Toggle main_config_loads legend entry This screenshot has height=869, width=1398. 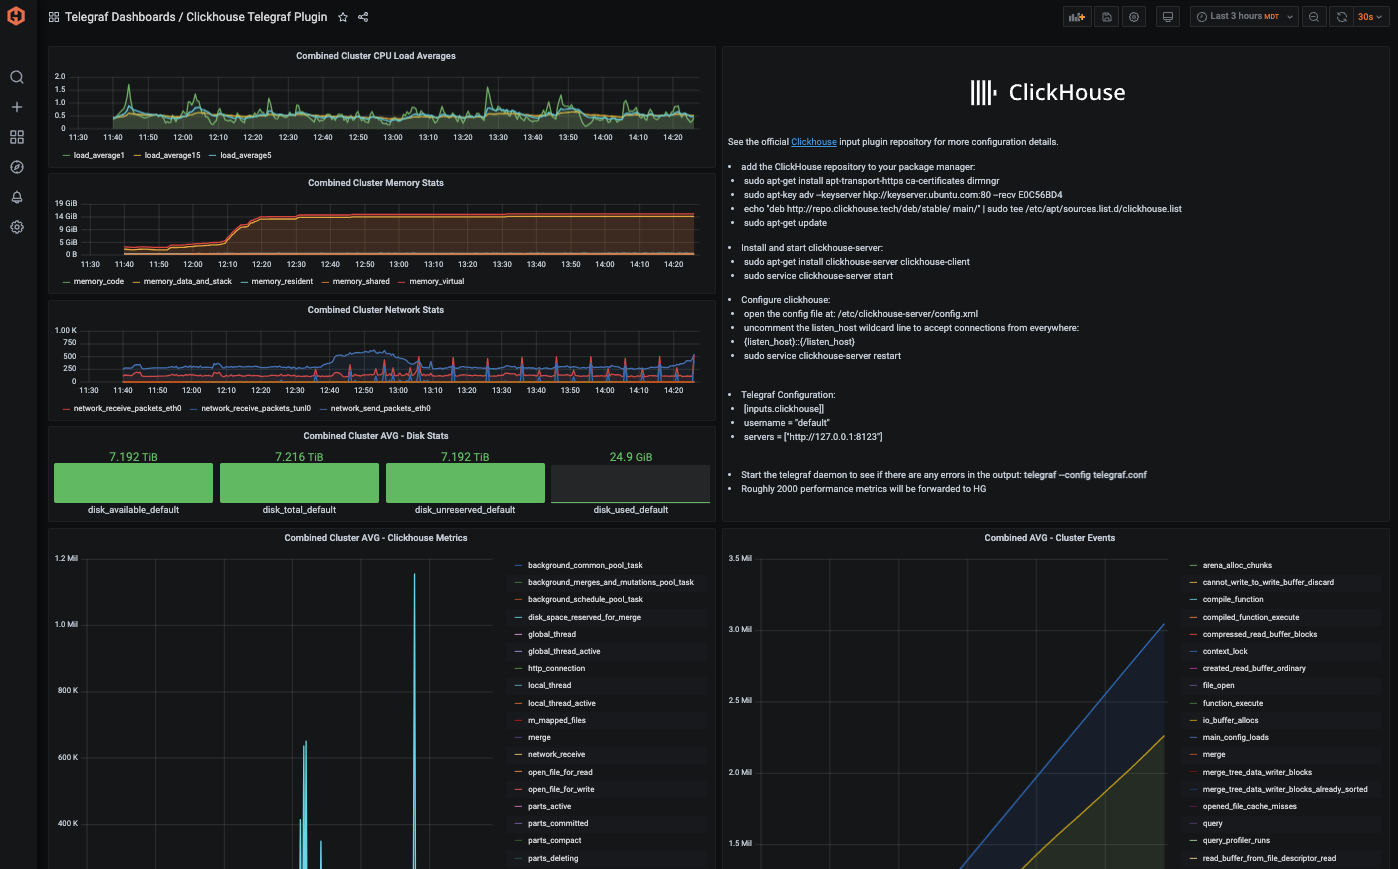pos(1235,737)
